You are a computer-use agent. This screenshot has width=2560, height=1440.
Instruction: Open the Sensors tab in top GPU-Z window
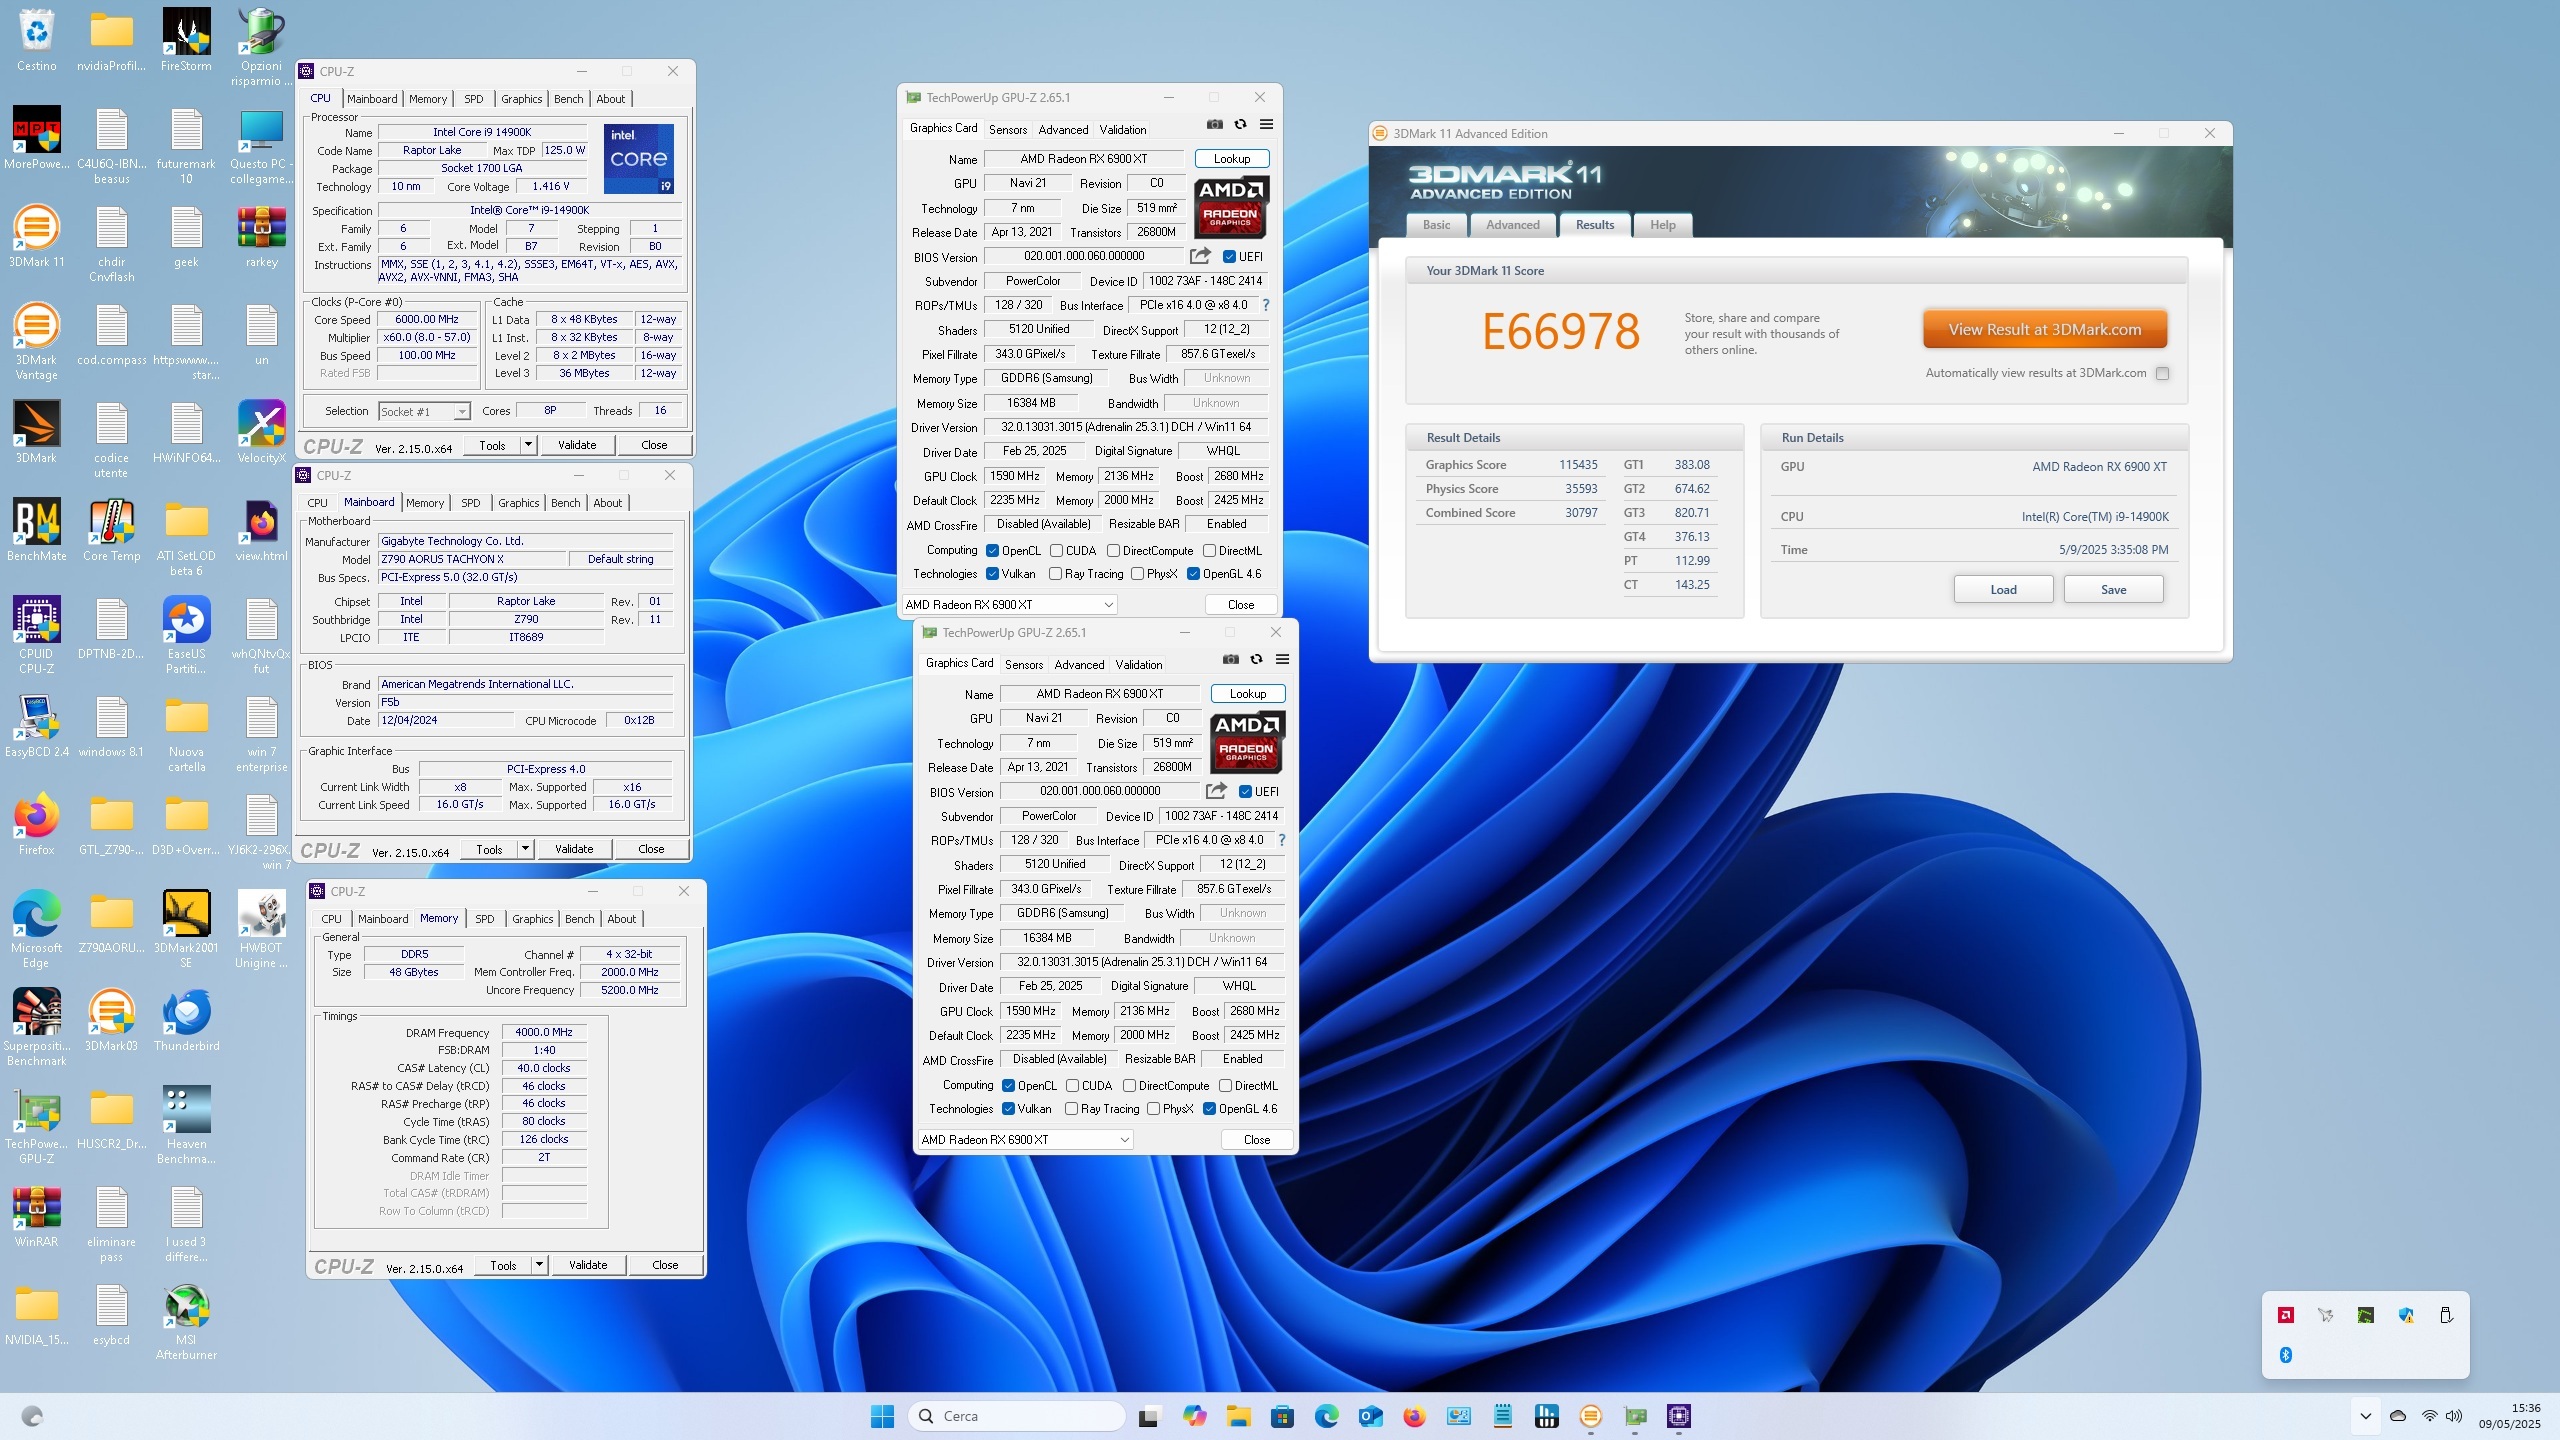1008,130
